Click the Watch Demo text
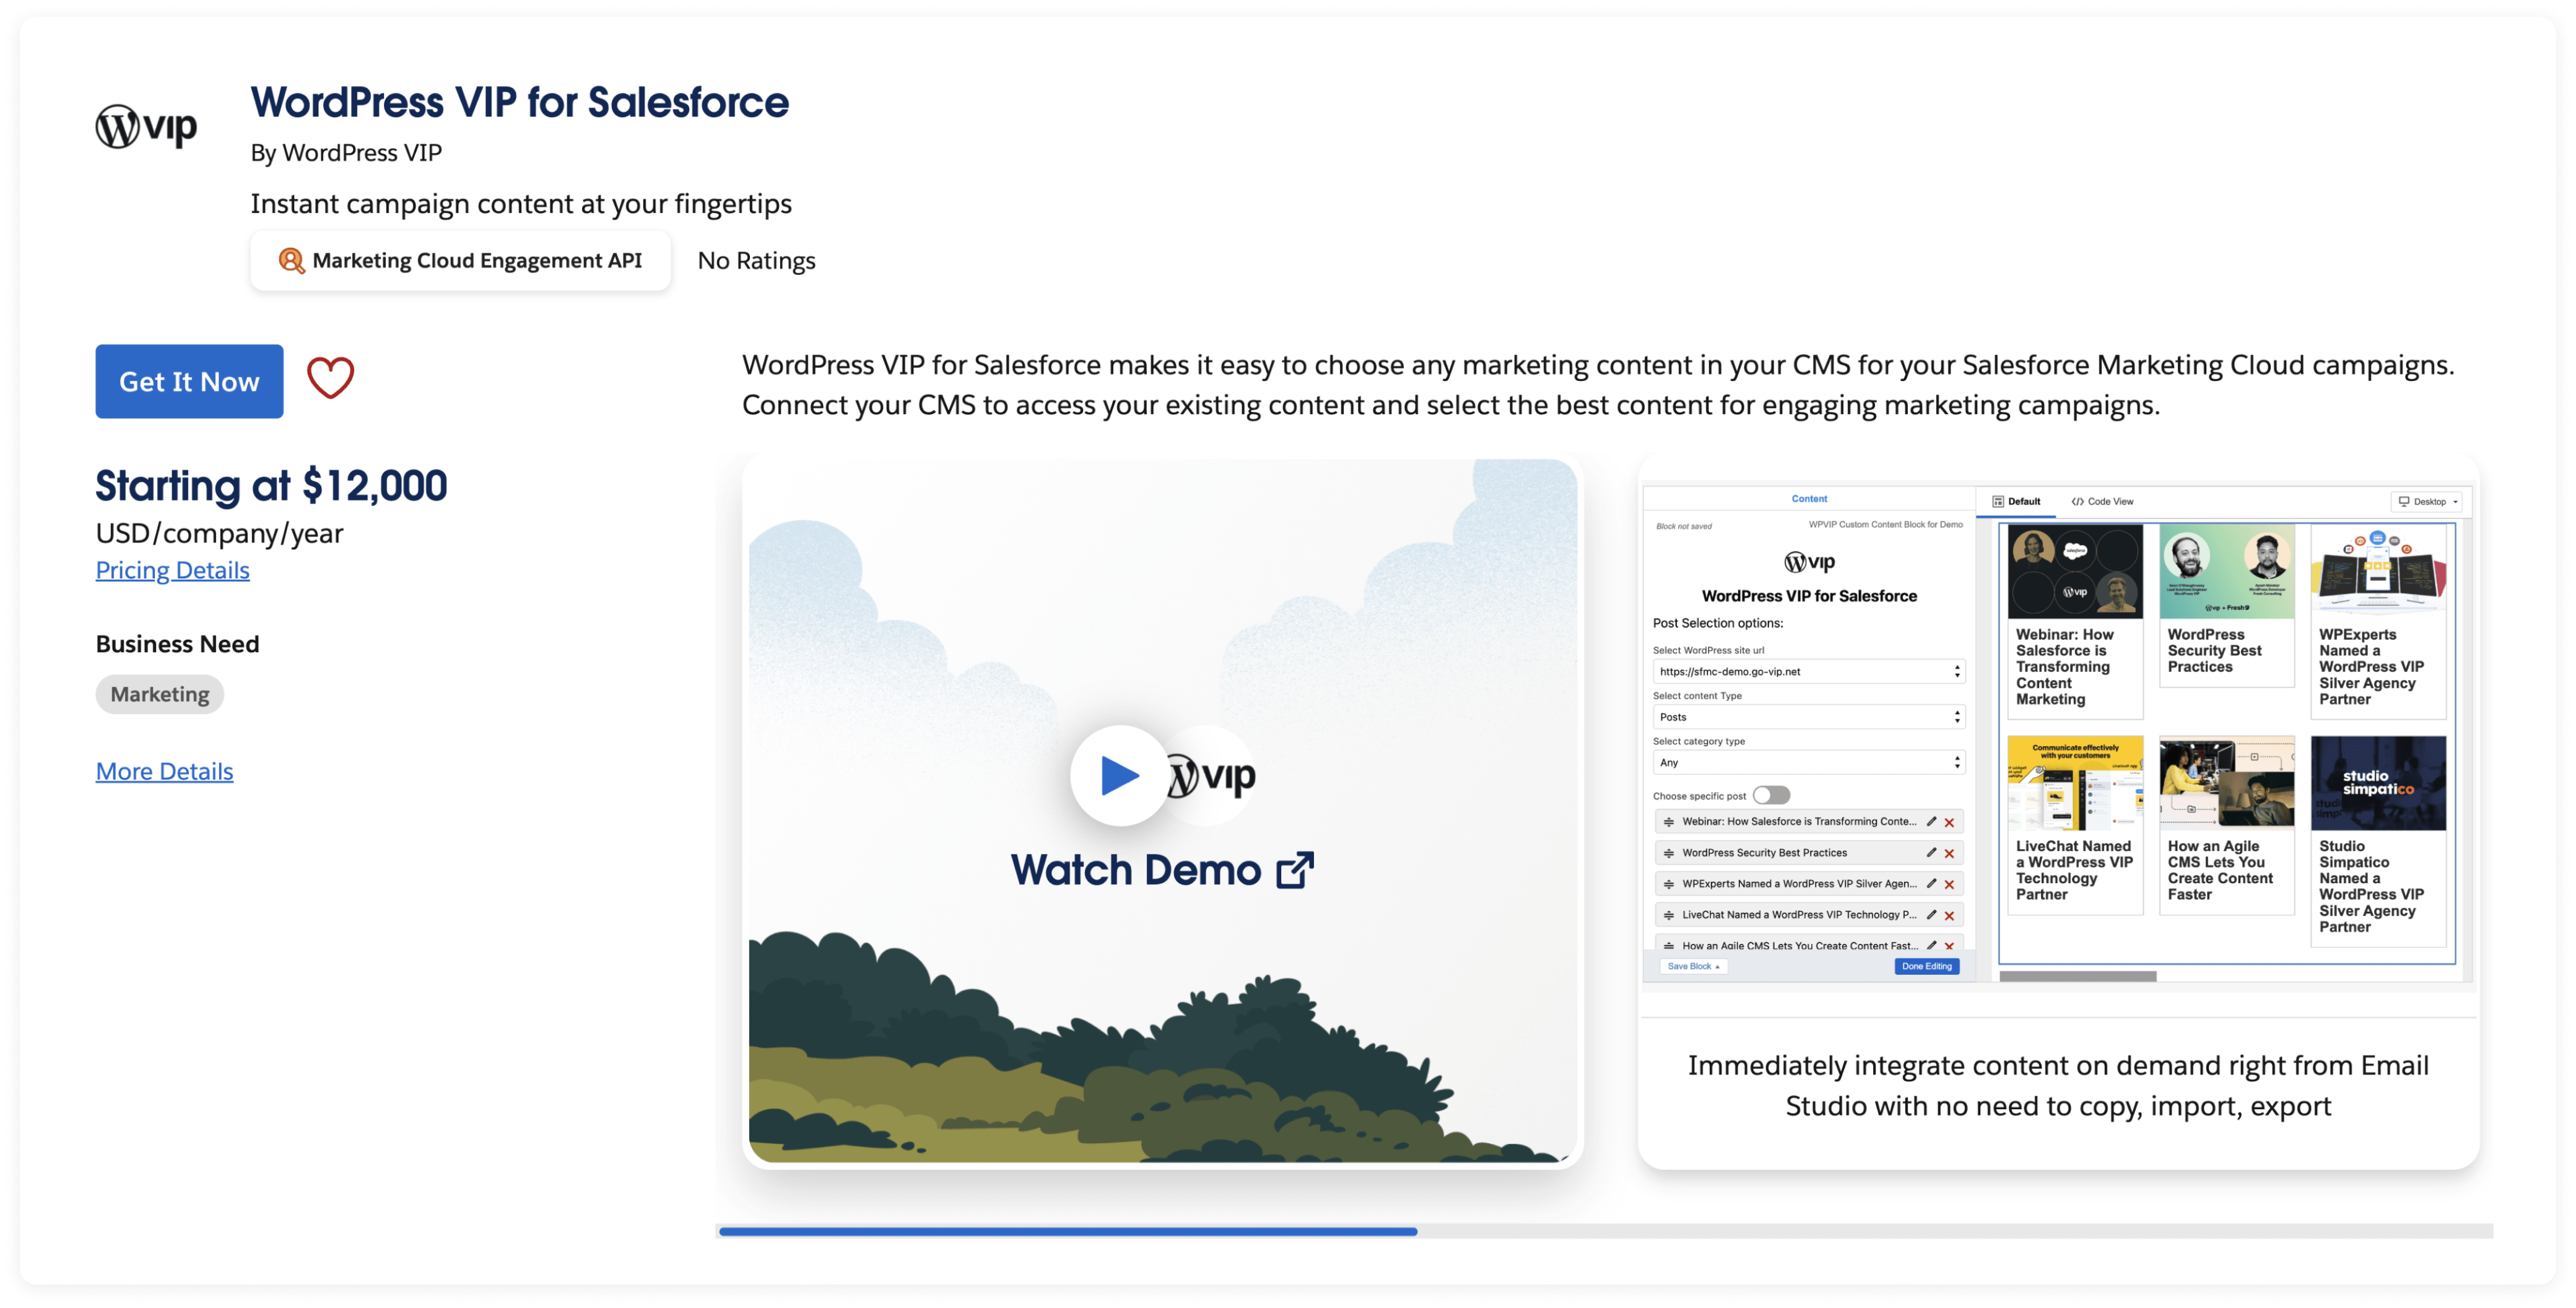The image size is (2576, 1308). pyautogui.click(x=1136, y=870)
